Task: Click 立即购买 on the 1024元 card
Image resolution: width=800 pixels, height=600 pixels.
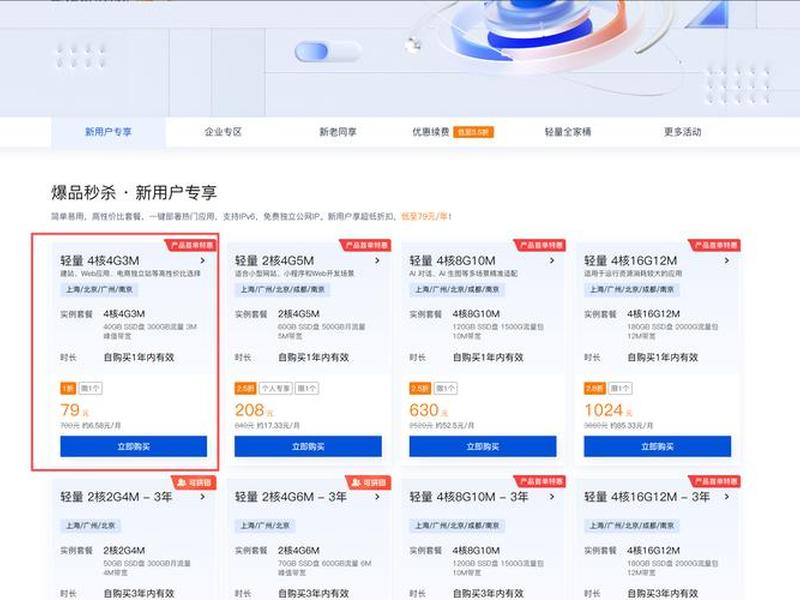Action: click(658, 446)
